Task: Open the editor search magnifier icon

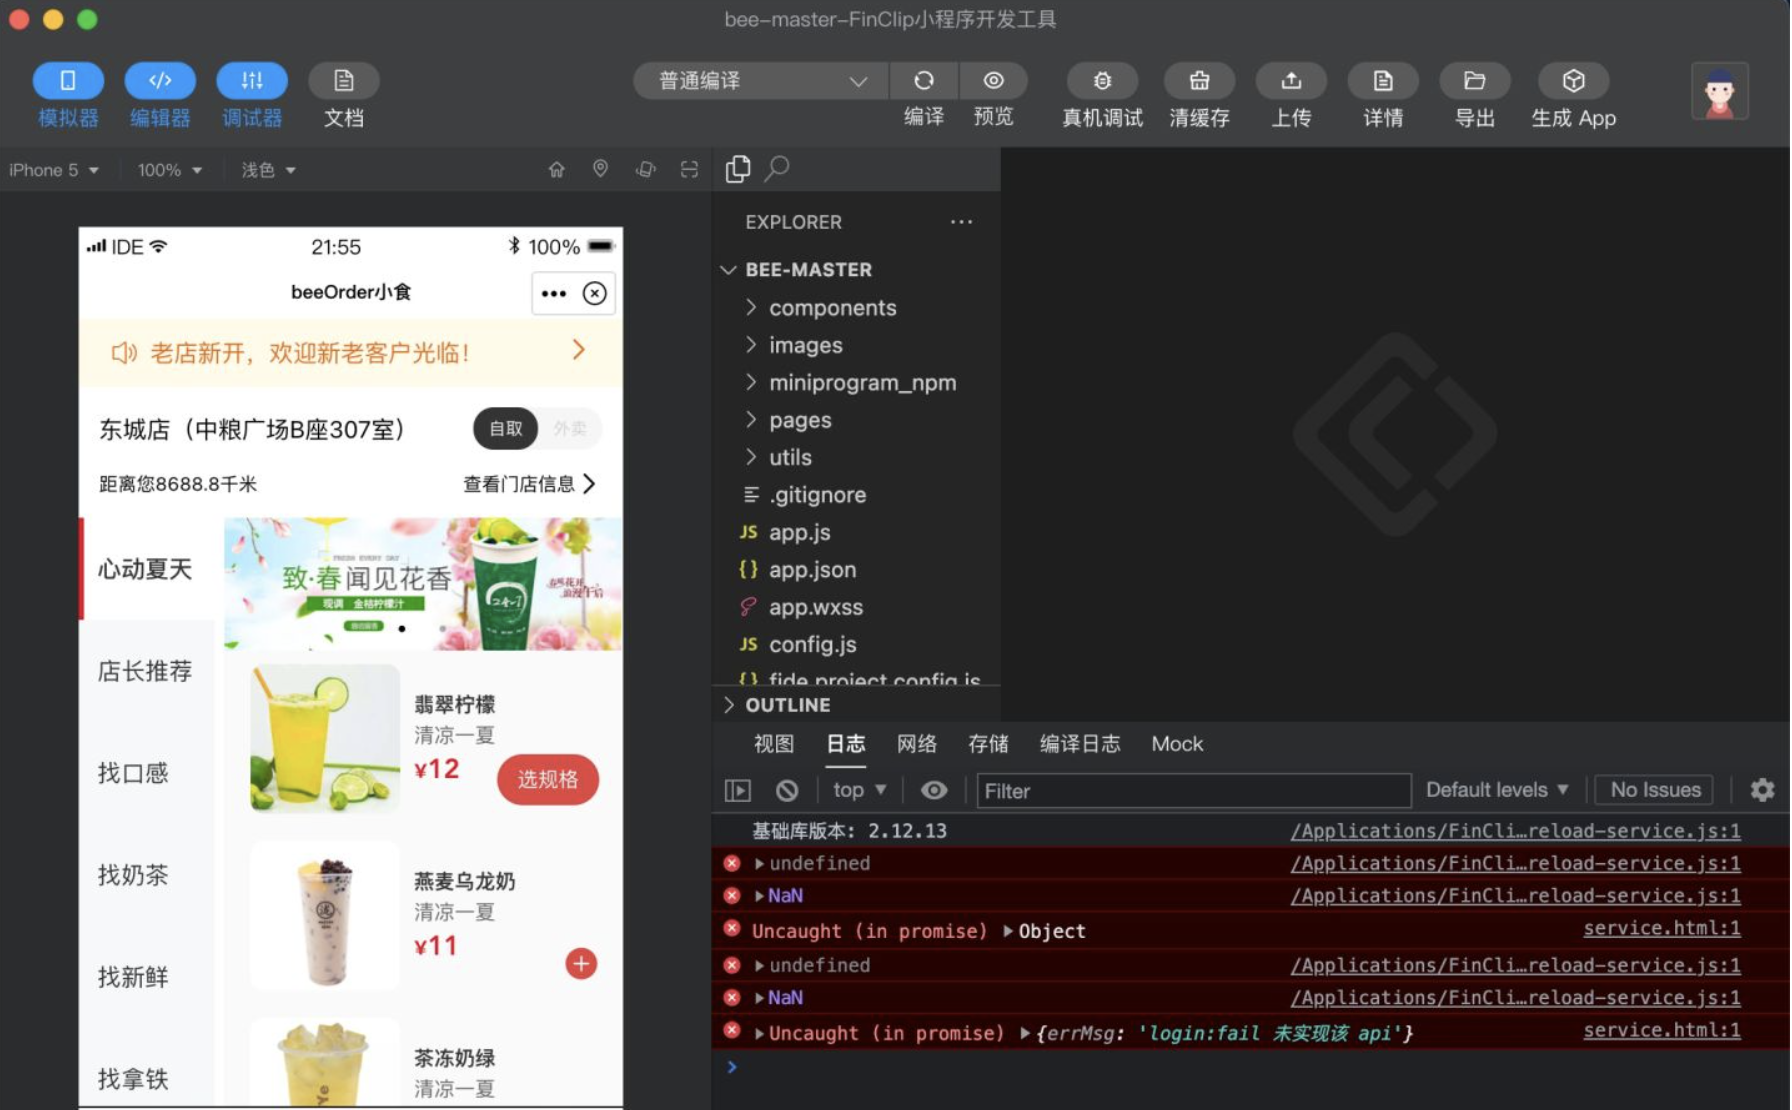Action: (x=777, y=168)
